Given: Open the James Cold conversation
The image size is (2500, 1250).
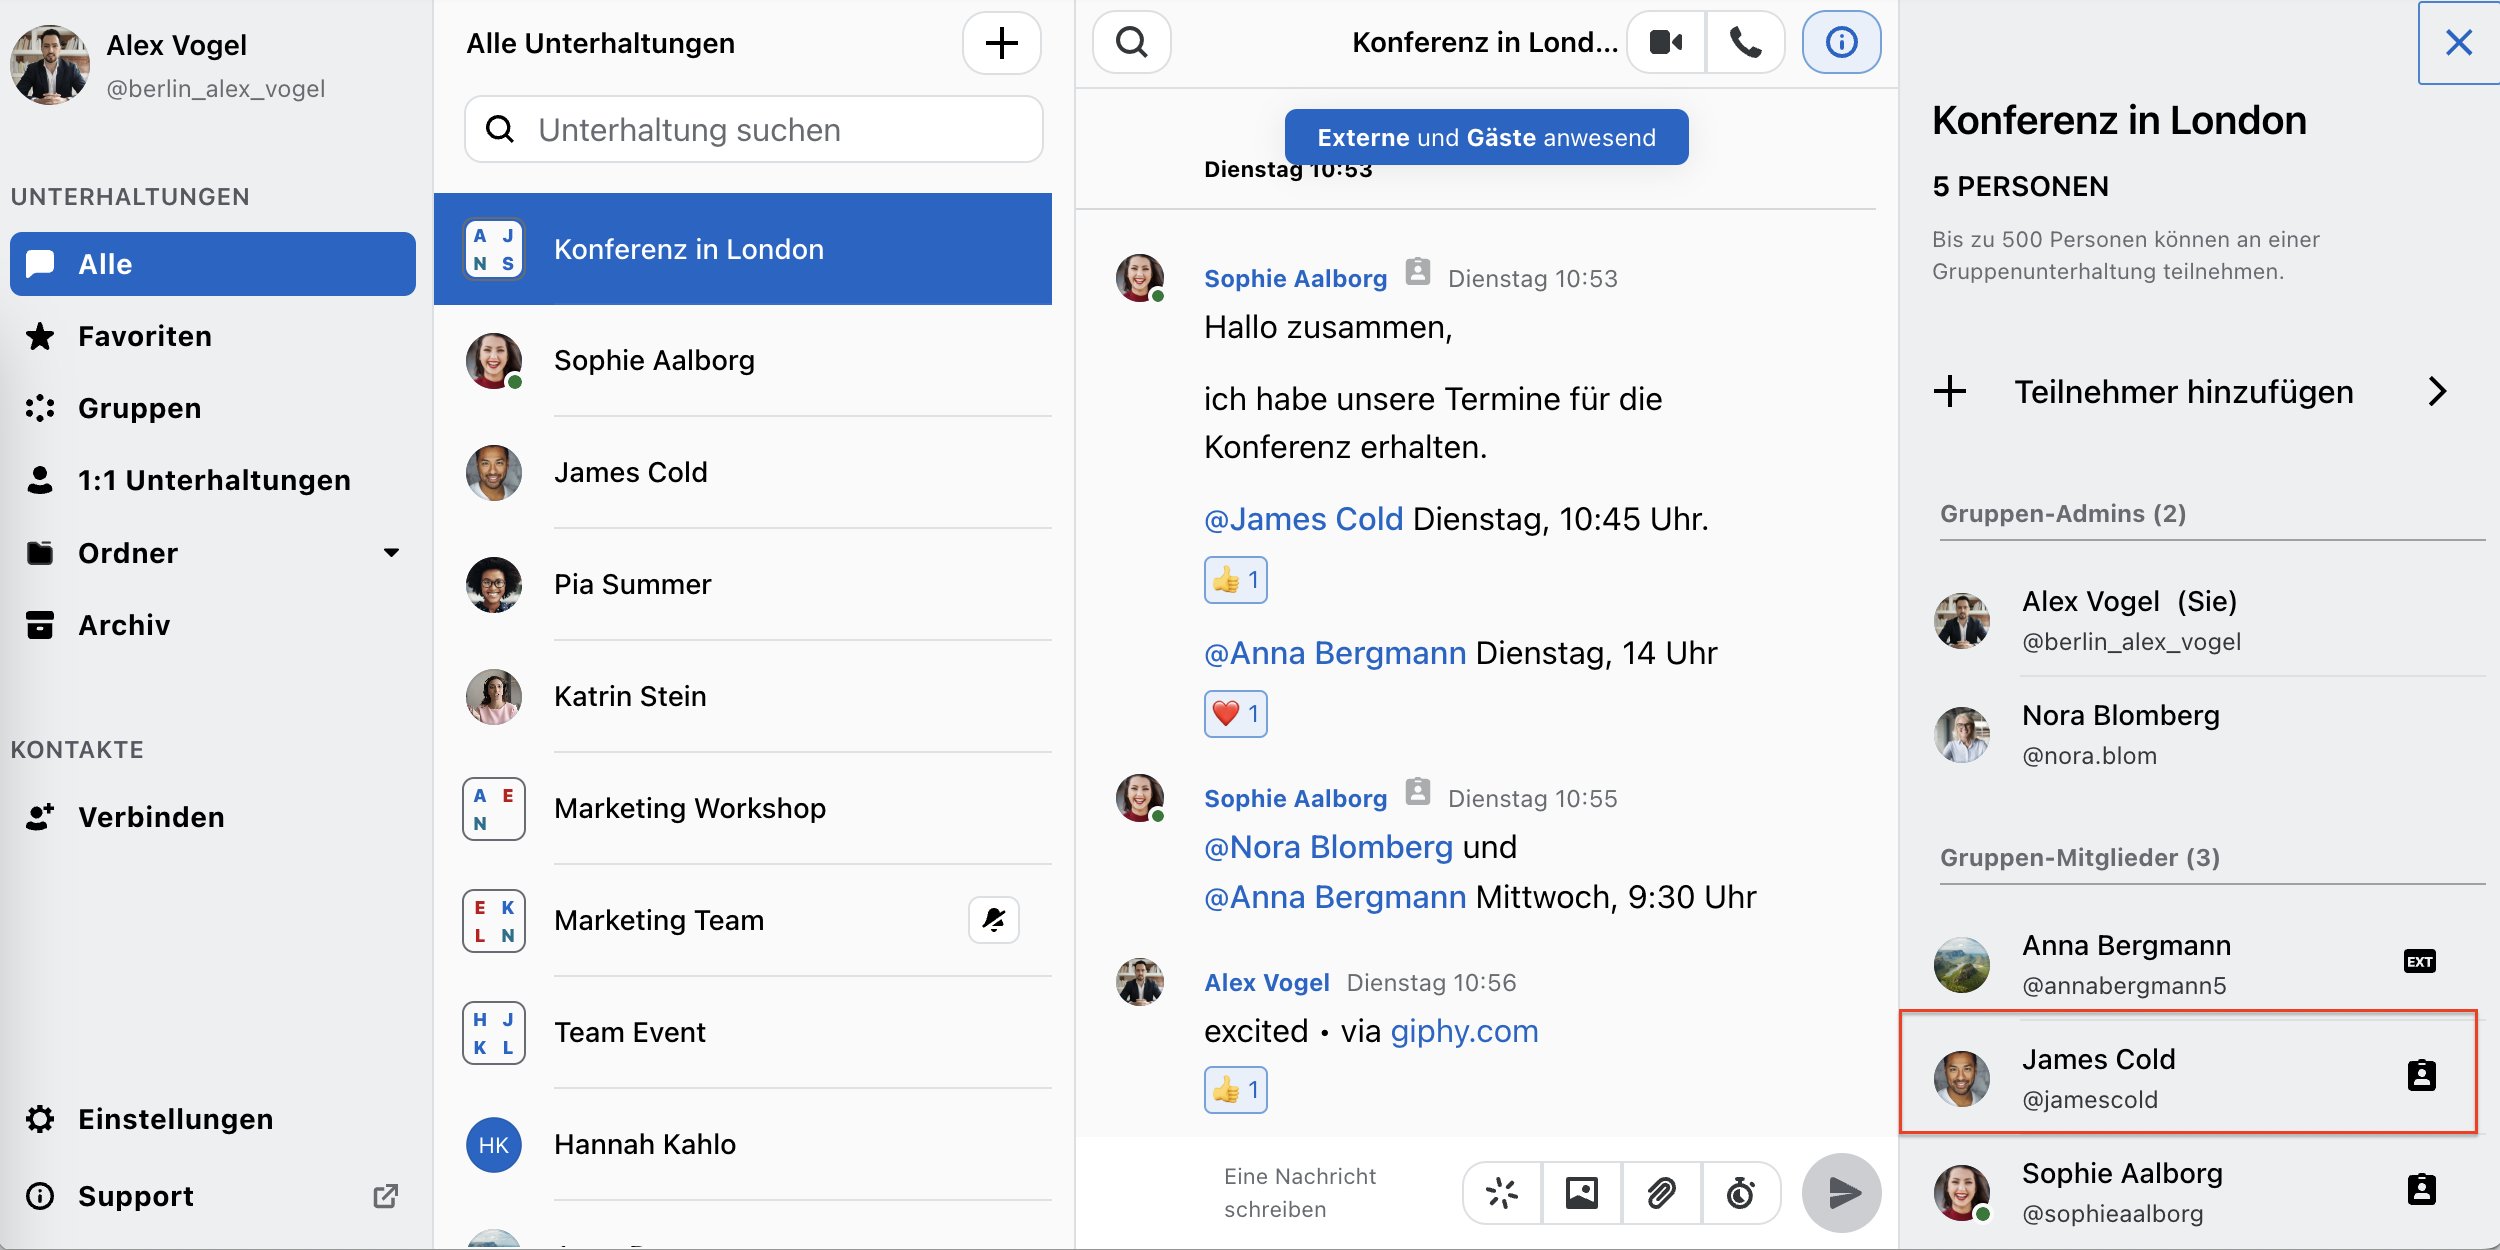Looking at the screenshot, I should [x=743, y=472].
